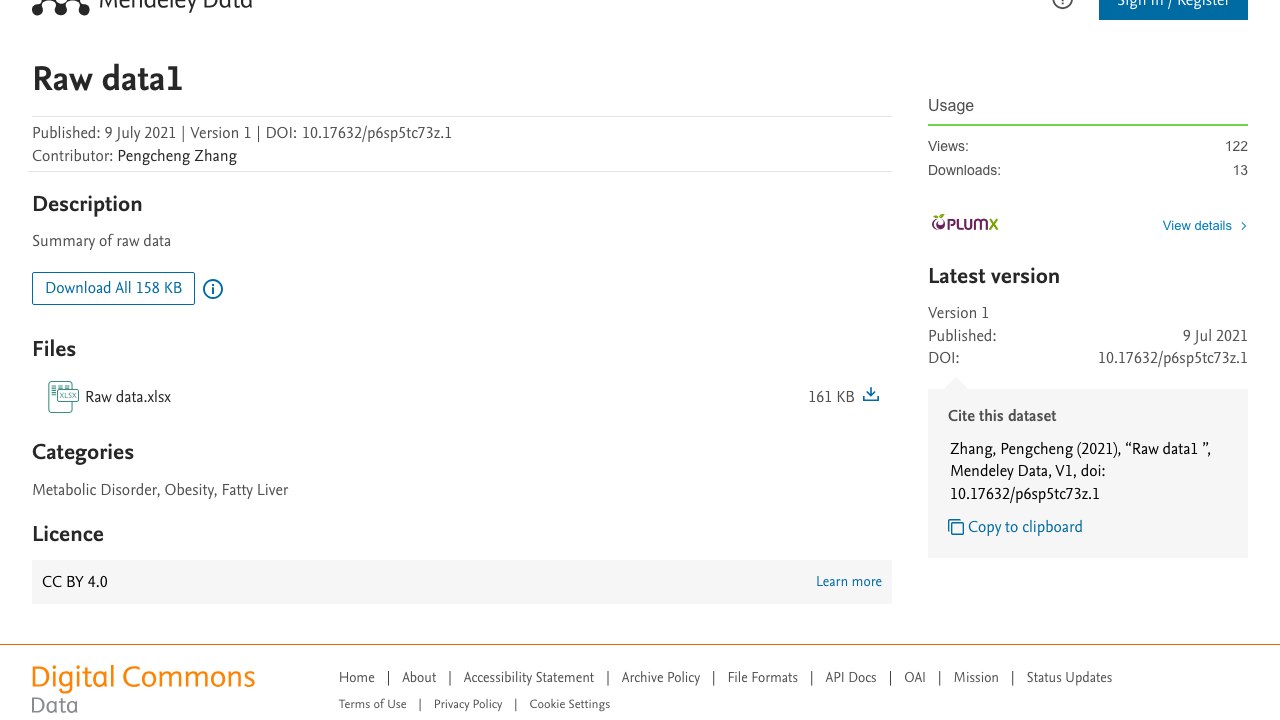The width and height of the screenshot is (1280, 720).
Task: Go to the Home footer link
Action: pos(357,678)
